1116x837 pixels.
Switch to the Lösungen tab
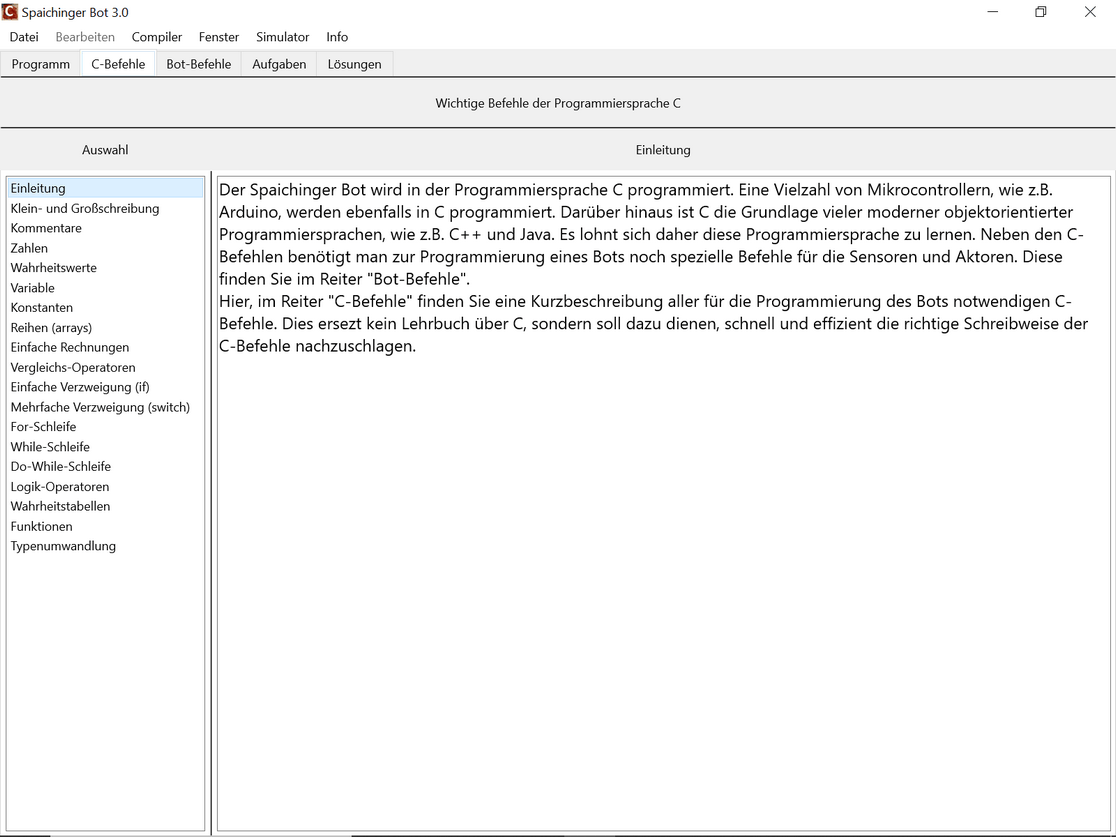point(354,64)
